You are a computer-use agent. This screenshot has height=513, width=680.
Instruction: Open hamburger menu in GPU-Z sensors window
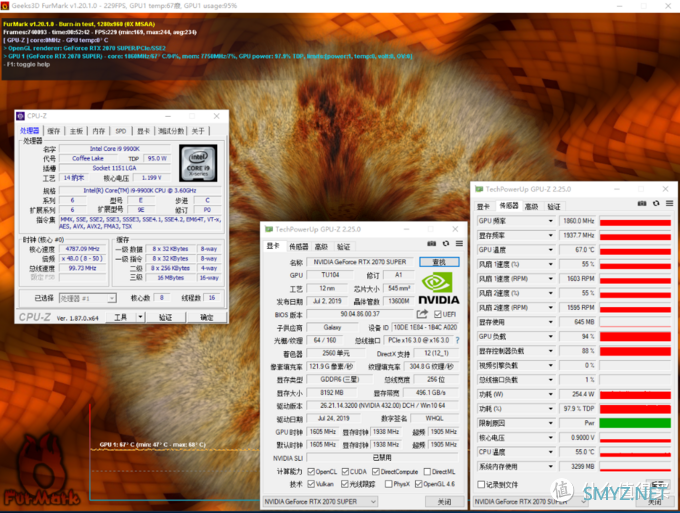coord(670,203)
